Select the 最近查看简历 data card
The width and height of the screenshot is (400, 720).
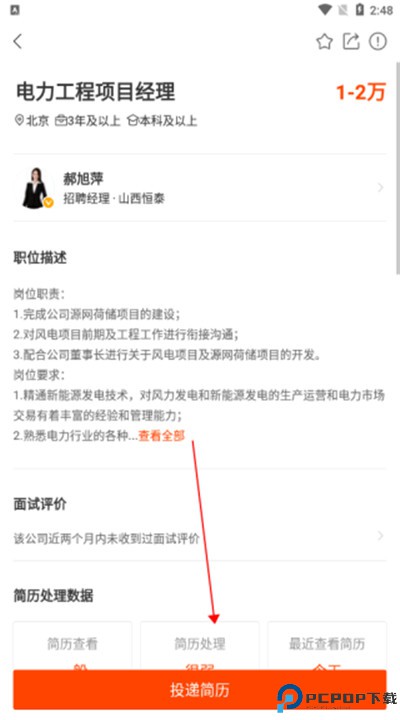coord(327,646)
